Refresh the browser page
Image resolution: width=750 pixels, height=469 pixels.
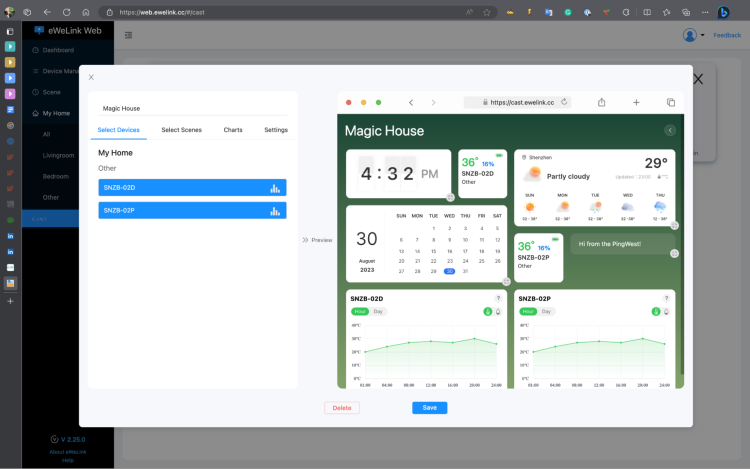point(66,12)
